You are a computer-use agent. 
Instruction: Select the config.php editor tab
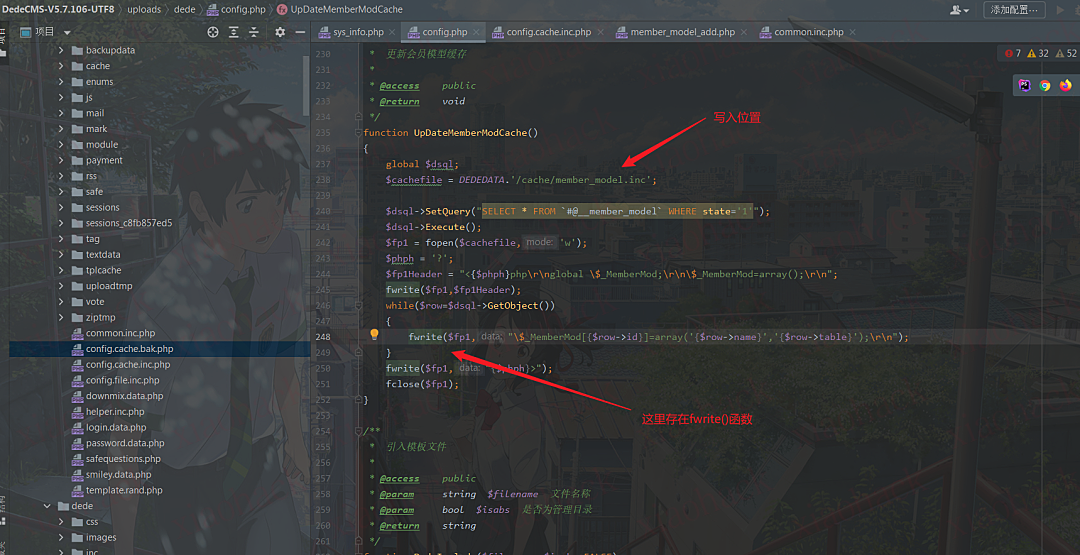click(x=444, y=32)
